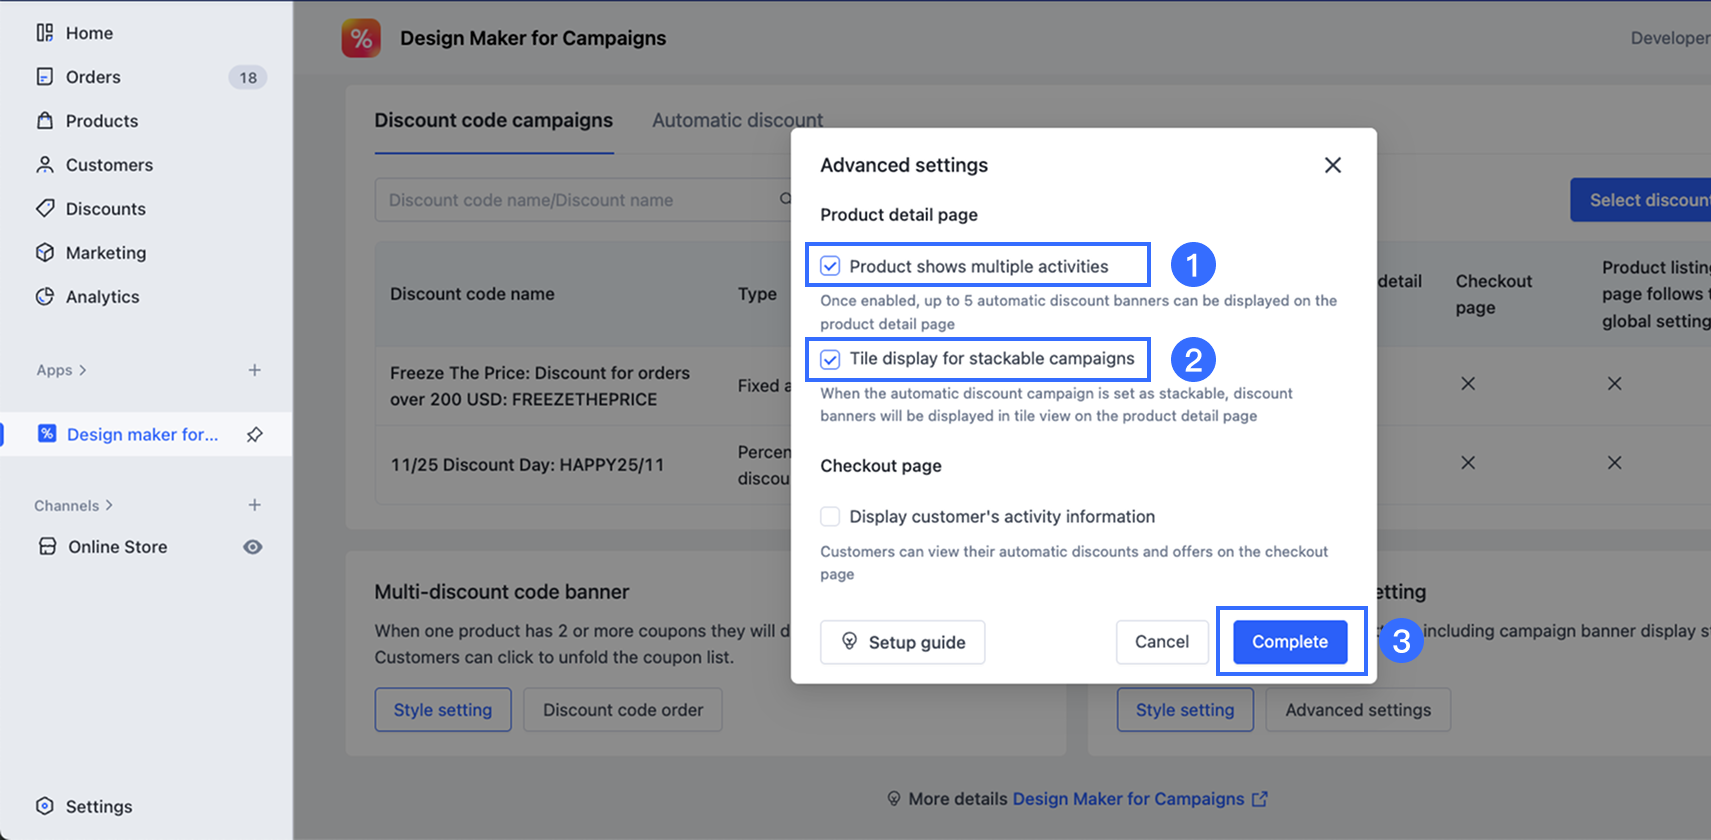Image resolution: width=1711 pixels, height=840 pixels.
Task: Click the plus button next to Apps
Action: tap(255, 370)
